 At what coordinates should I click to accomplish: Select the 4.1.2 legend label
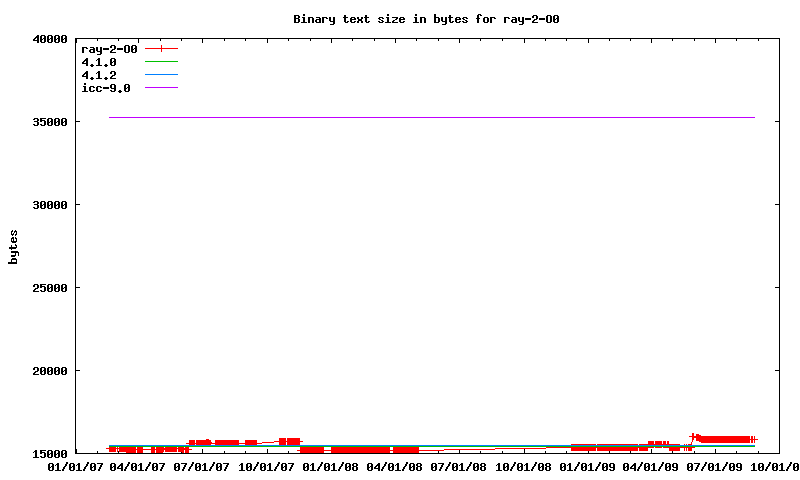(x=98, y=75)
